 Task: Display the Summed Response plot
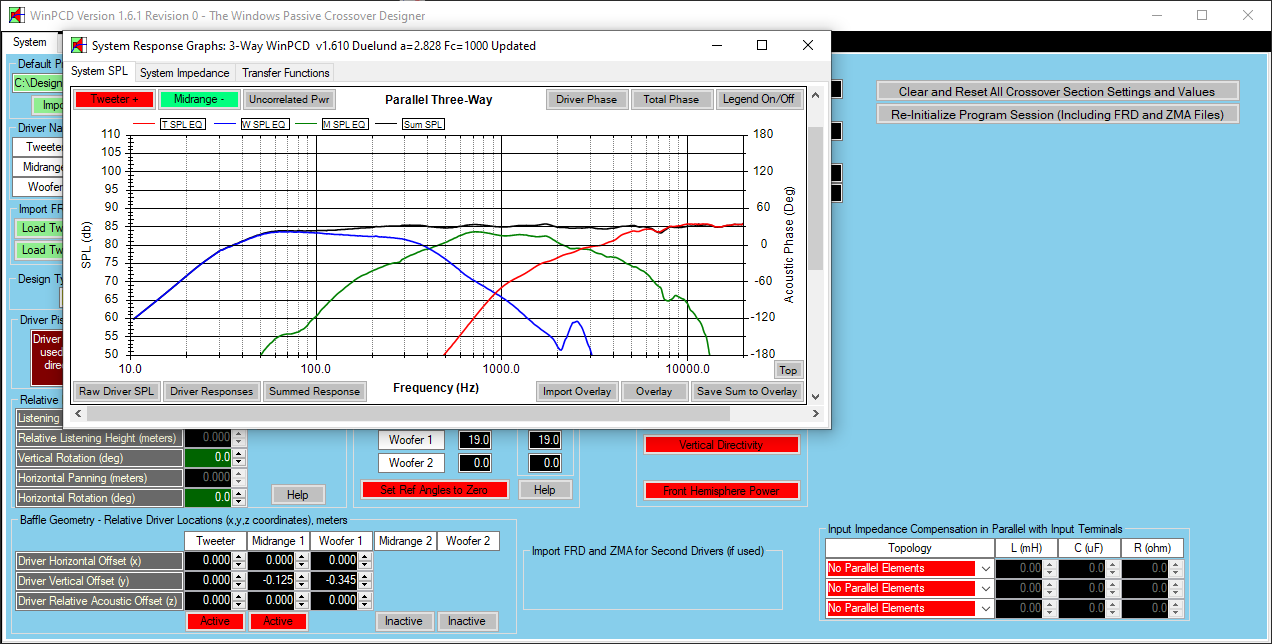pos(315,391)
